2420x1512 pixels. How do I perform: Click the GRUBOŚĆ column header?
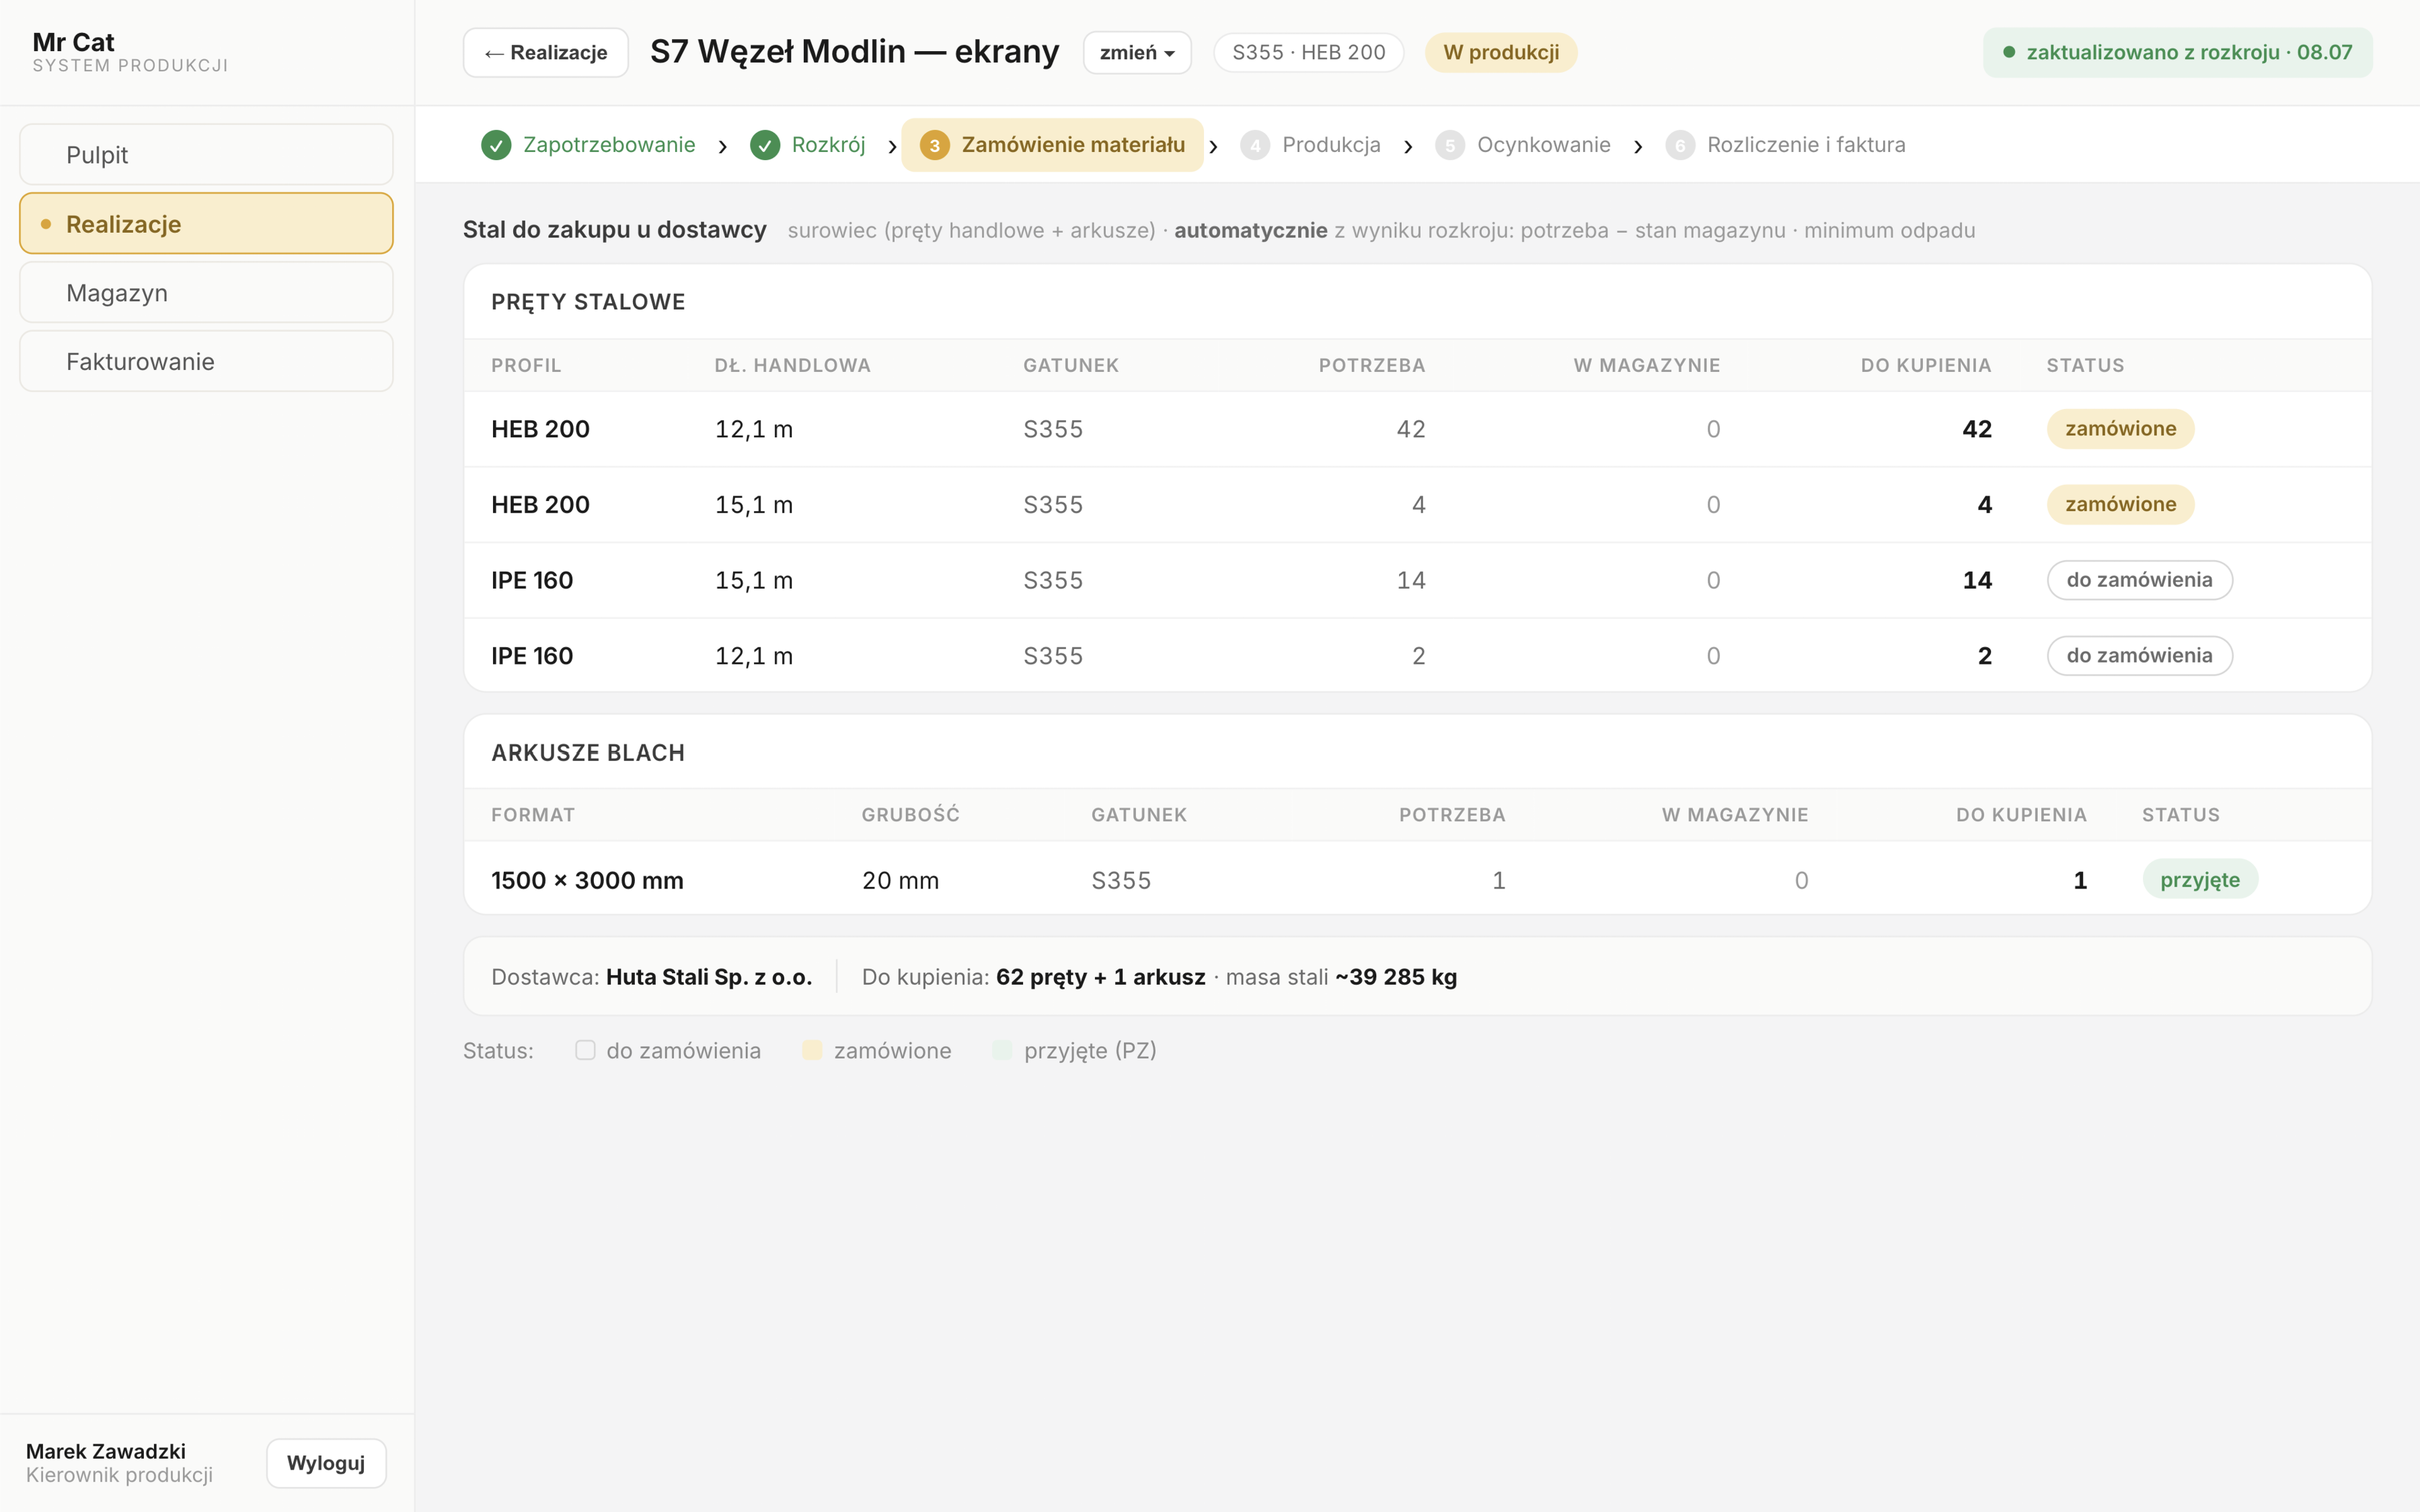tap(910, 815)
